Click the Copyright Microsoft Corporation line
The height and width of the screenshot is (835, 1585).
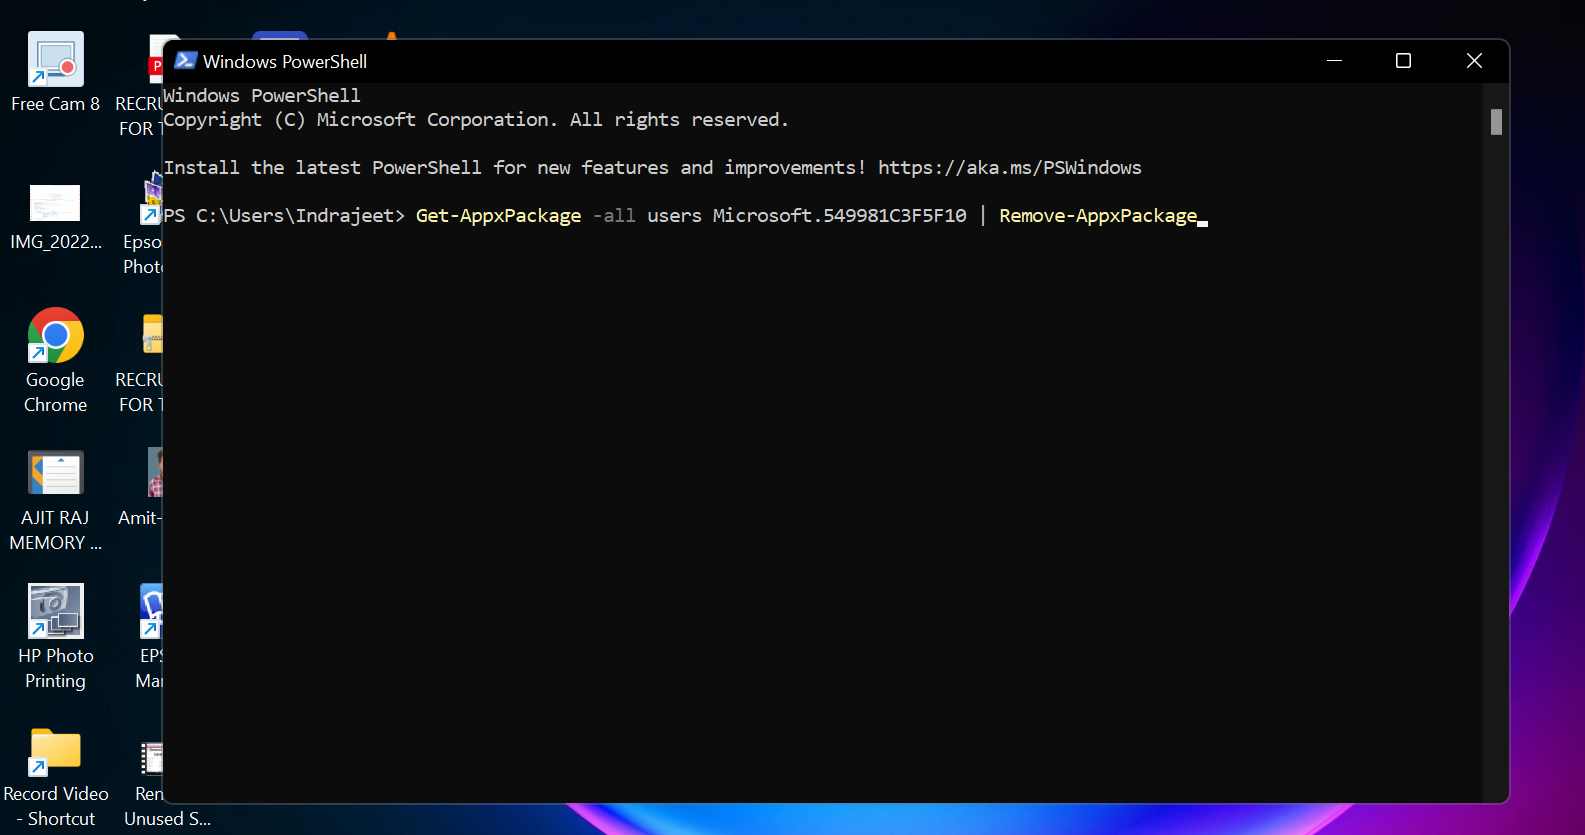476,120
